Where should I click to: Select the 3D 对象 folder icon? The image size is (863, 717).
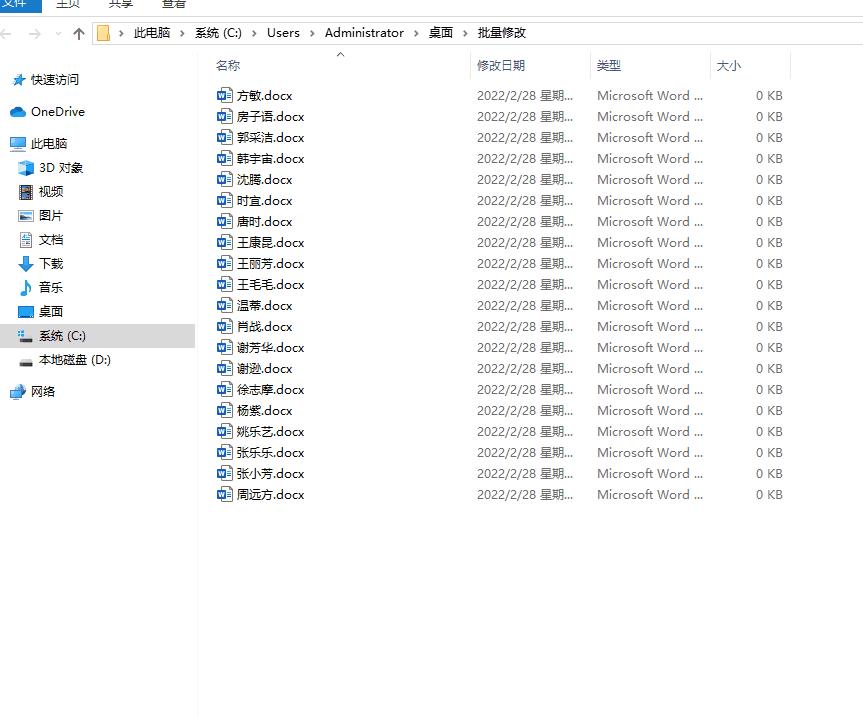26,168
